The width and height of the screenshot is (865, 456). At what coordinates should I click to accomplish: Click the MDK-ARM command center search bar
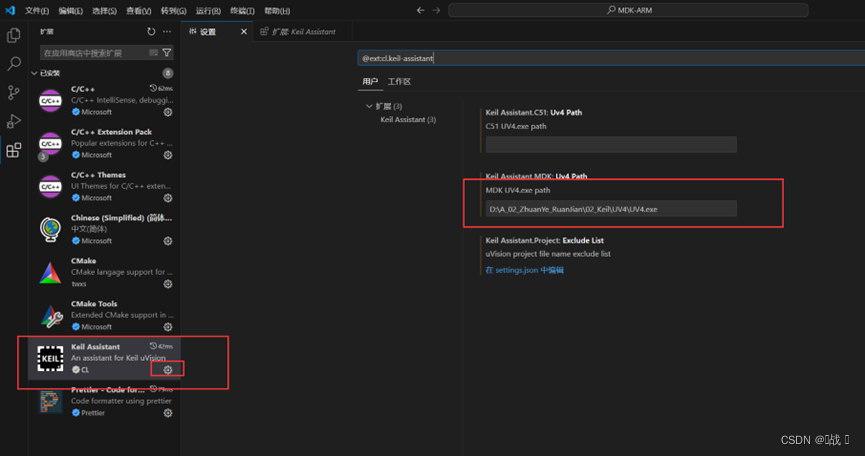point(628,10)
